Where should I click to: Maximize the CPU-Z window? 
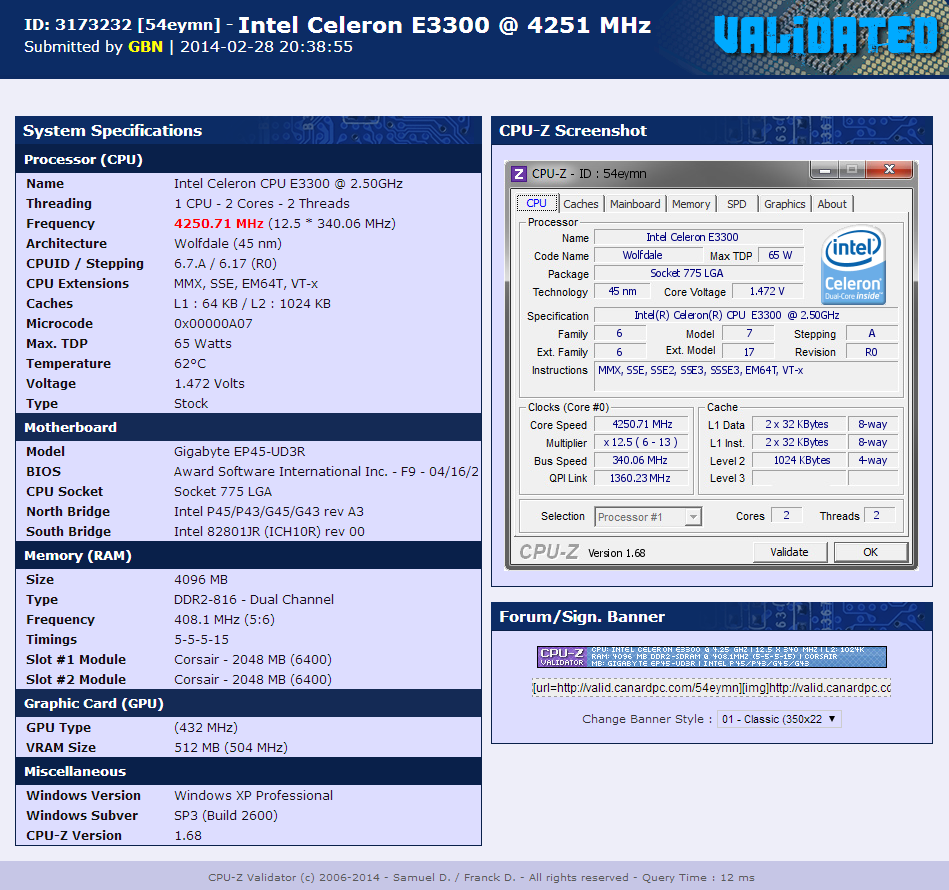(852, 170)
